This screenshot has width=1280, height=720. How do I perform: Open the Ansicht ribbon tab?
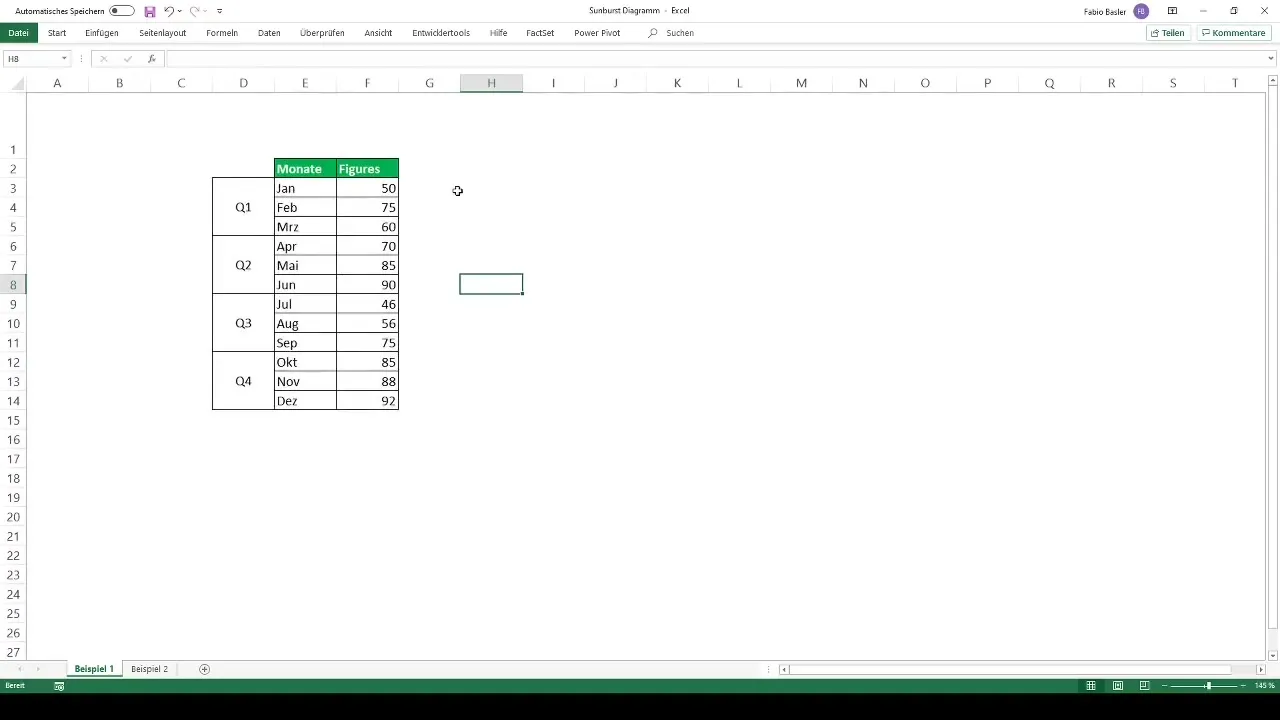coord(378,33)
